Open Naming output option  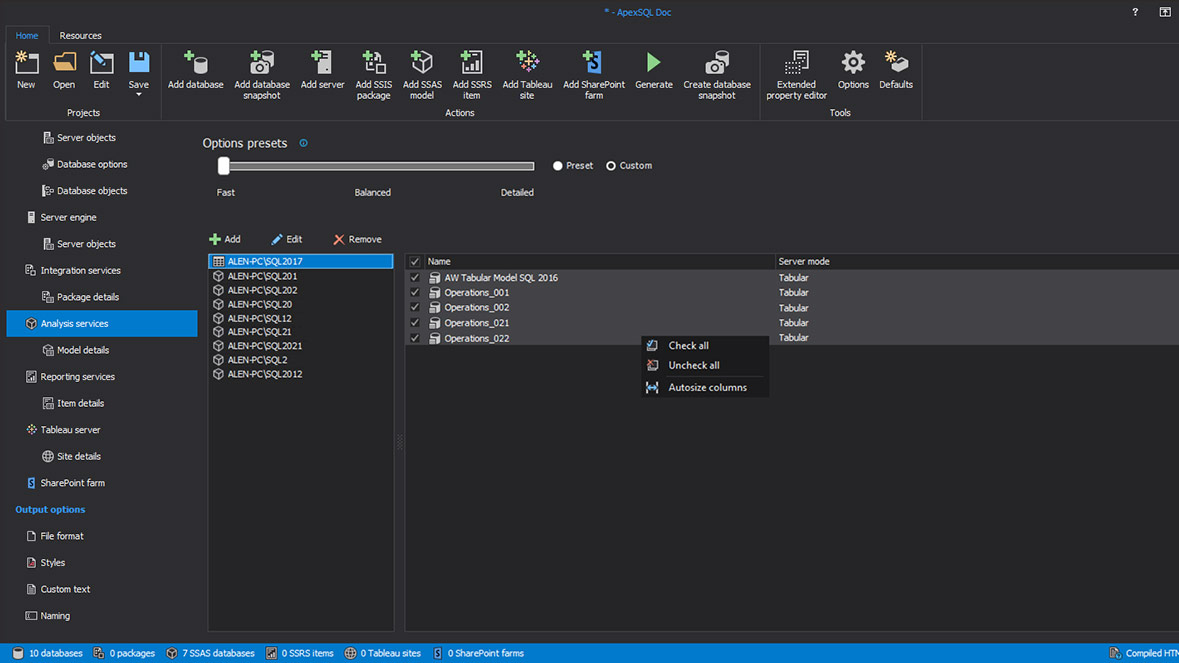point(48,616)
